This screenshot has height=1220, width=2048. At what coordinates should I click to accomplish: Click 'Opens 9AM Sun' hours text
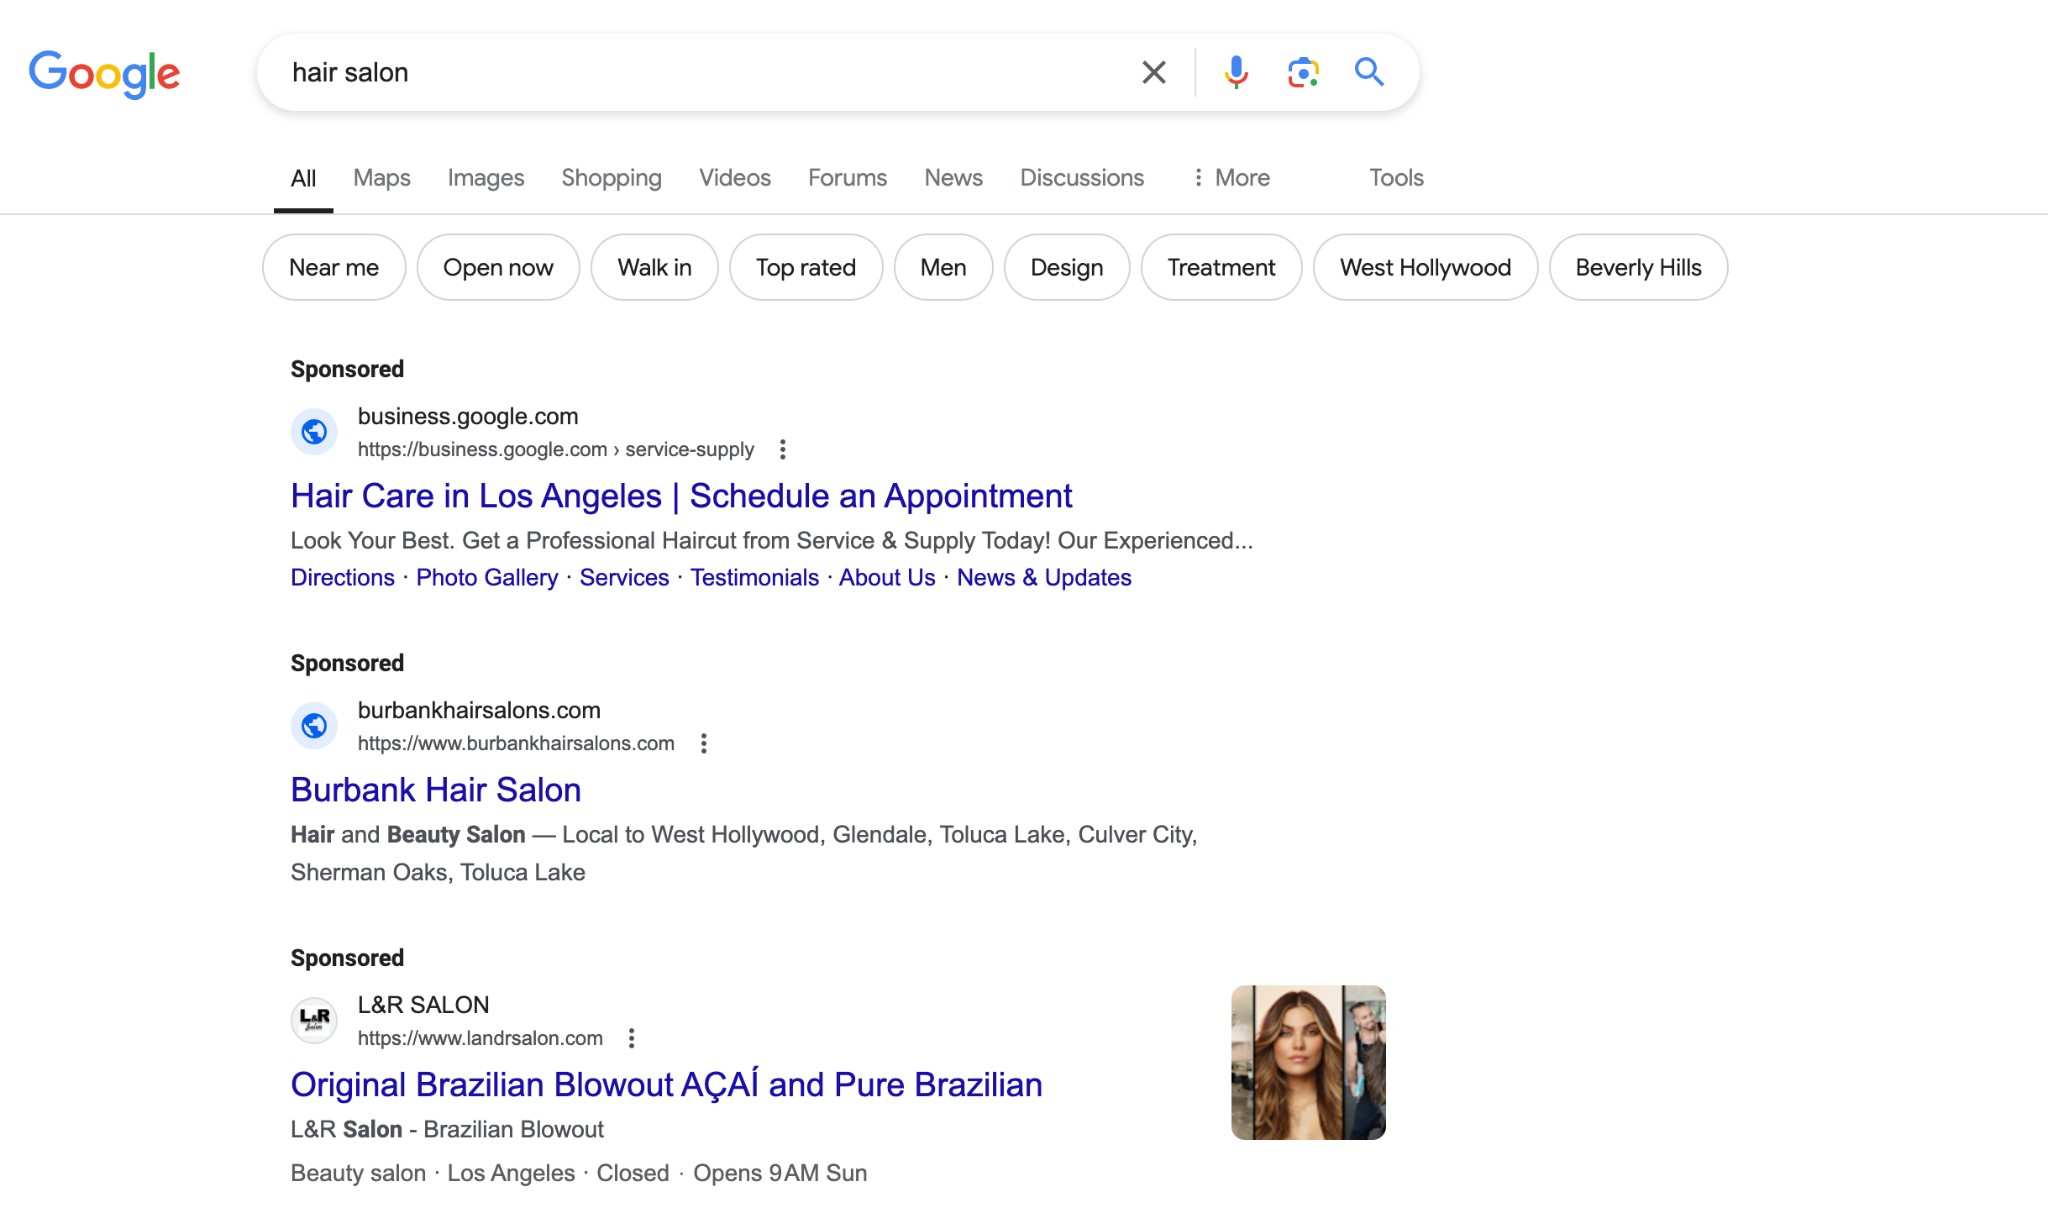[780, 1173]
